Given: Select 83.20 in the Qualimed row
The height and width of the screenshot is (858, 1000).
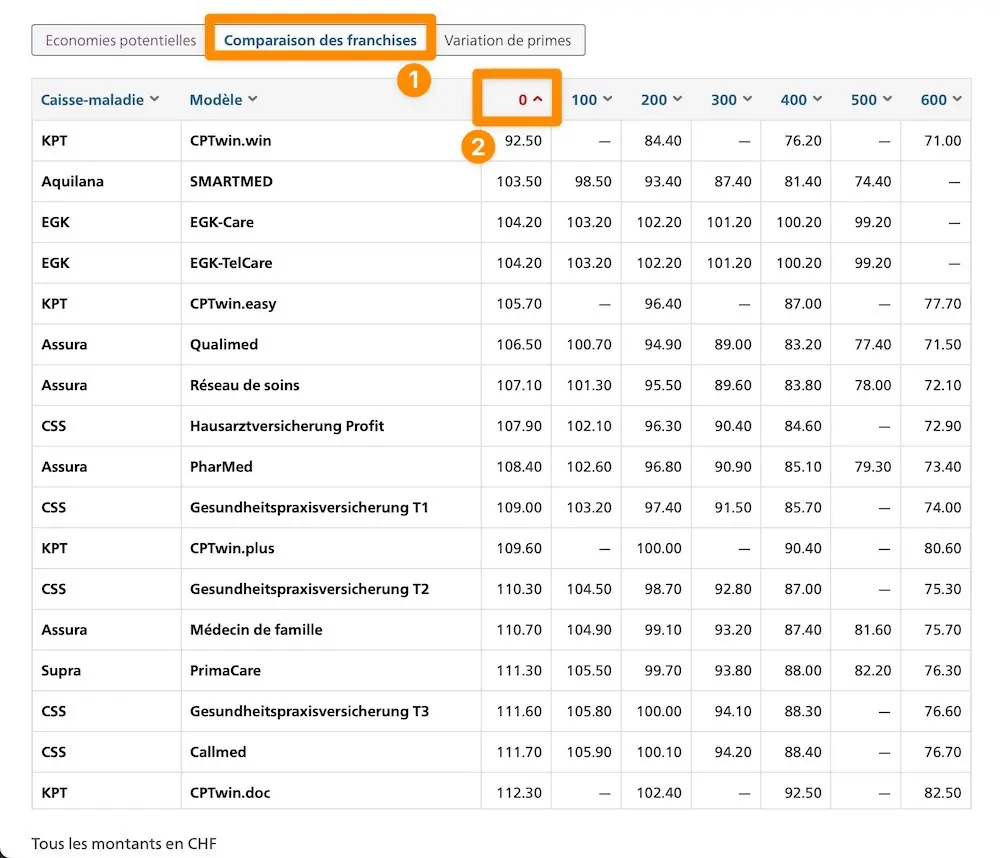Looking at the screenshot, I should pyautogui.click(x=803, y=344).
